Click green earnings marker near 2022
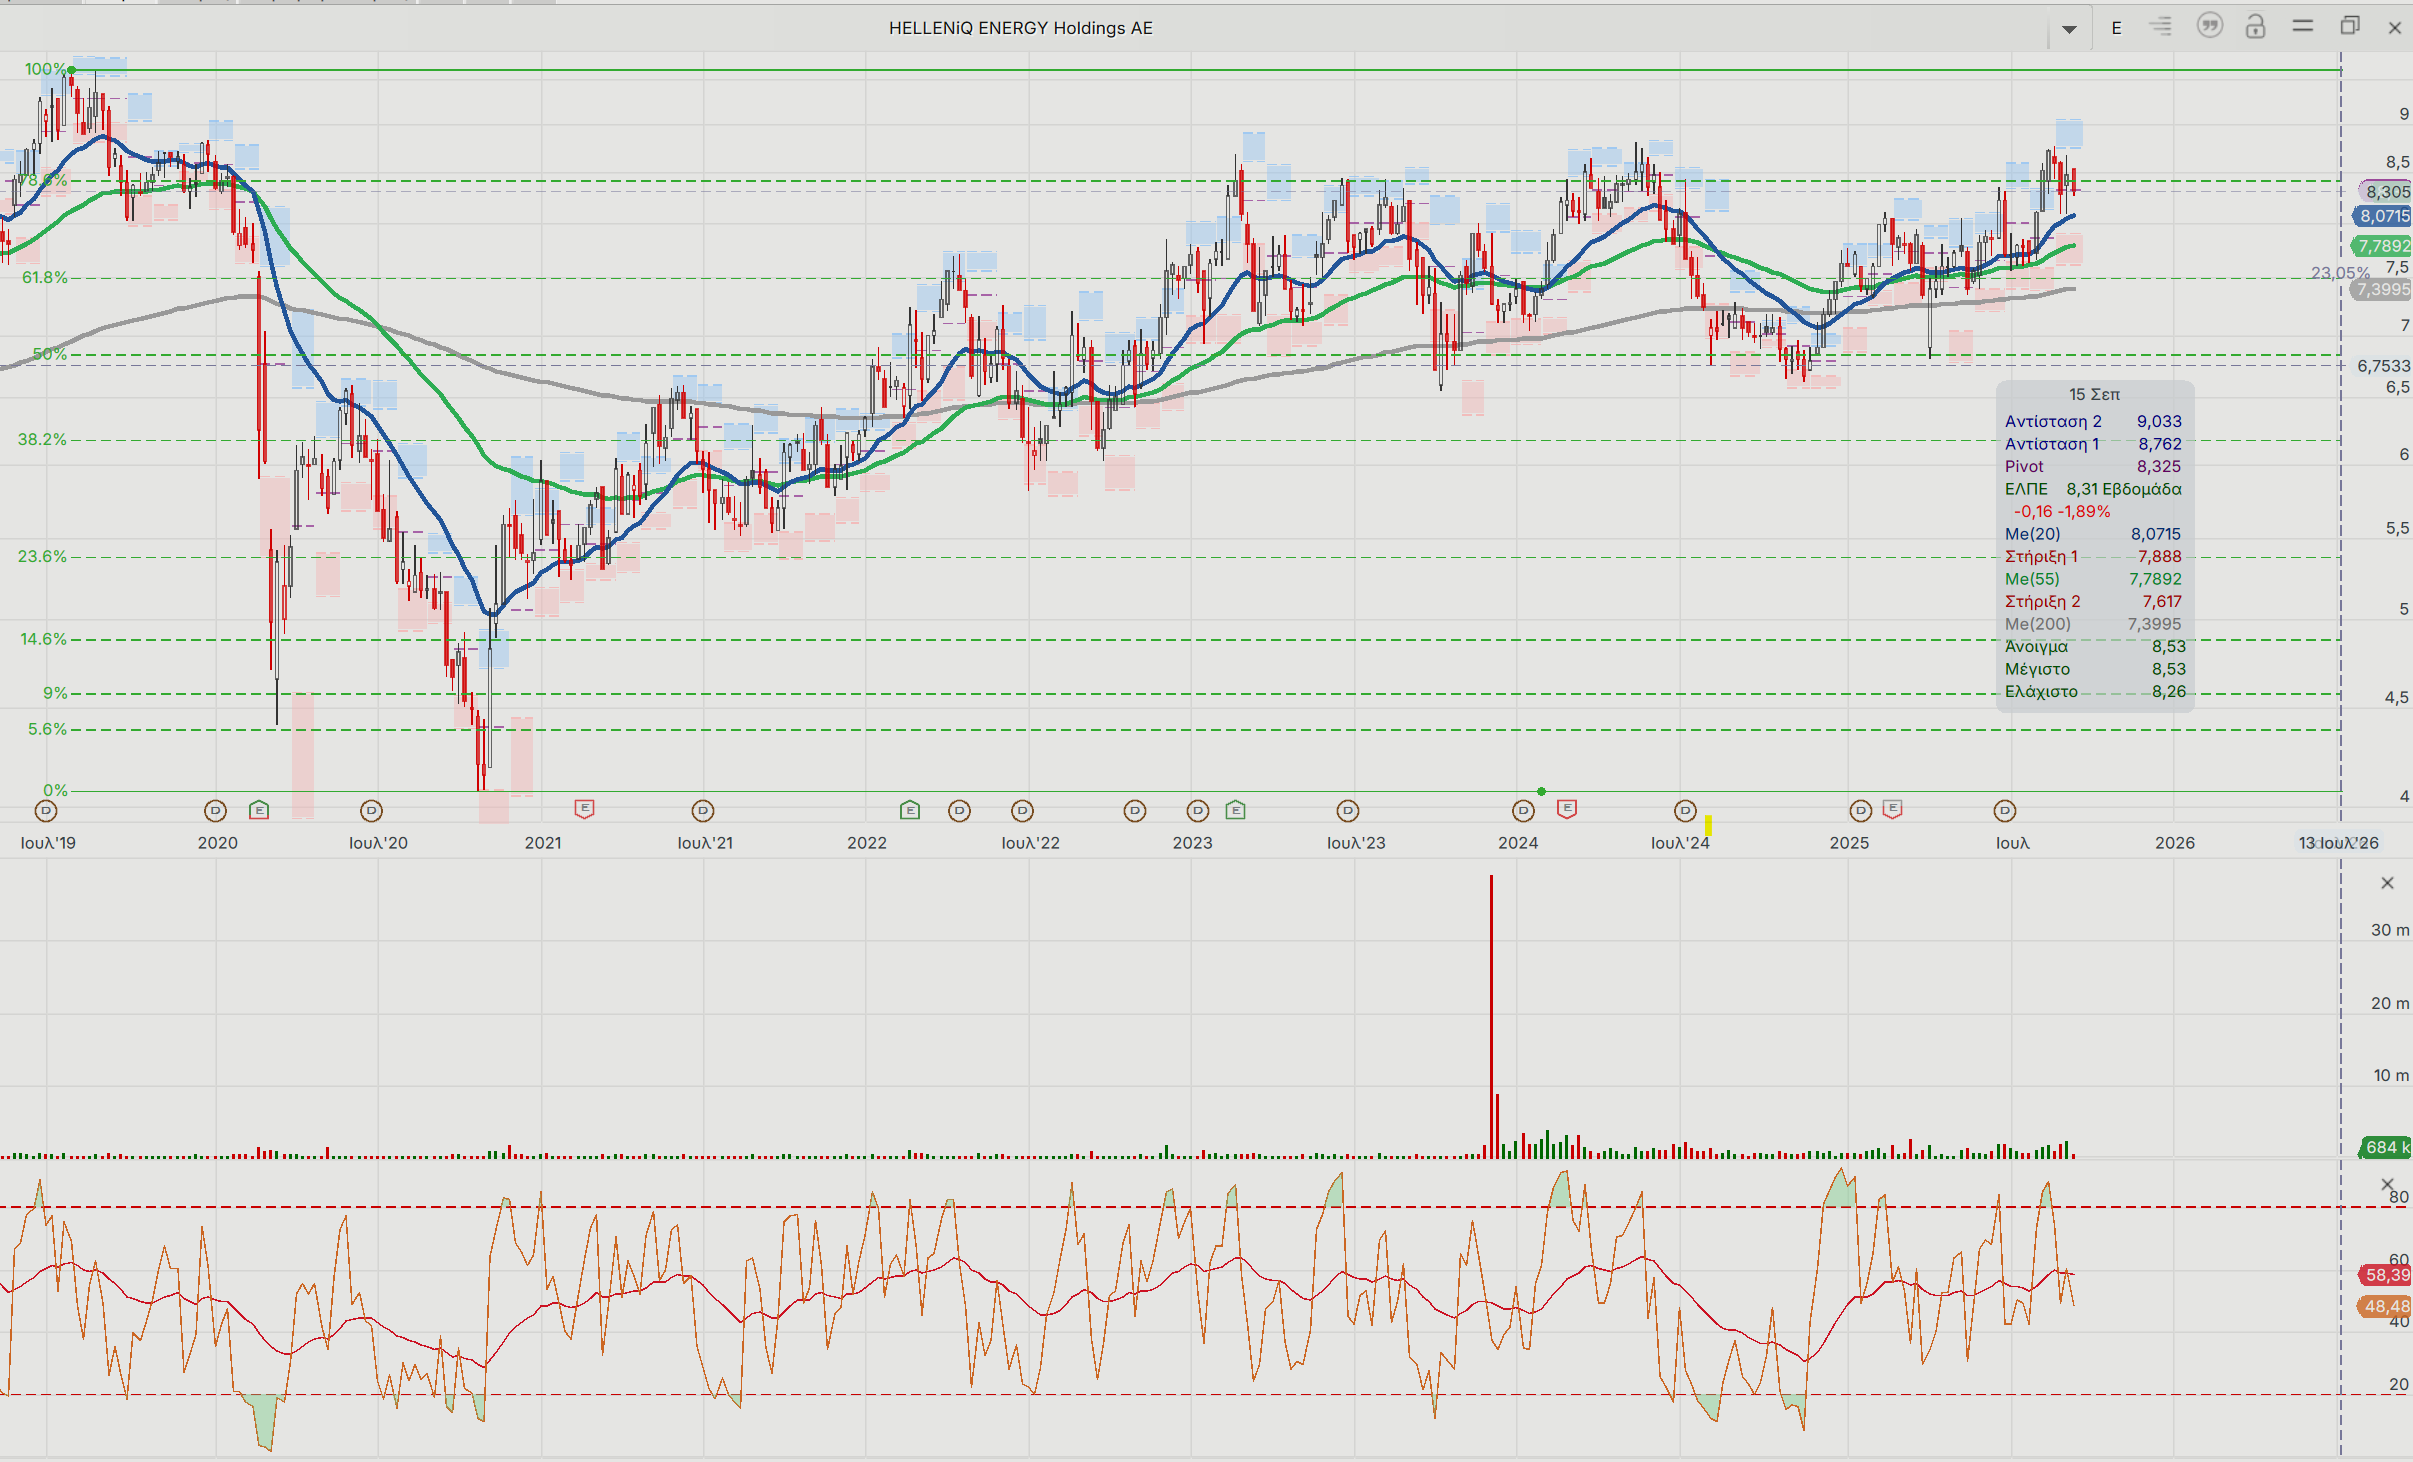The width and height of the screenshot is (2413, 1462). [909, 810]
